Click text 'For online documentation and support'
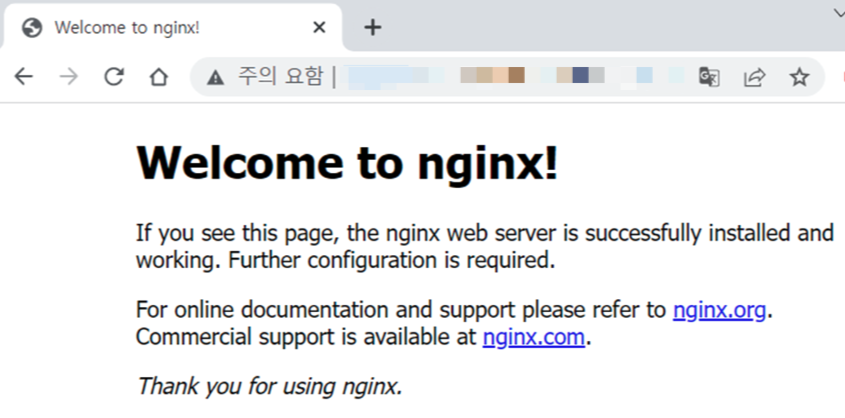Screen dimensions: 845x418 [x=326, y=310]
